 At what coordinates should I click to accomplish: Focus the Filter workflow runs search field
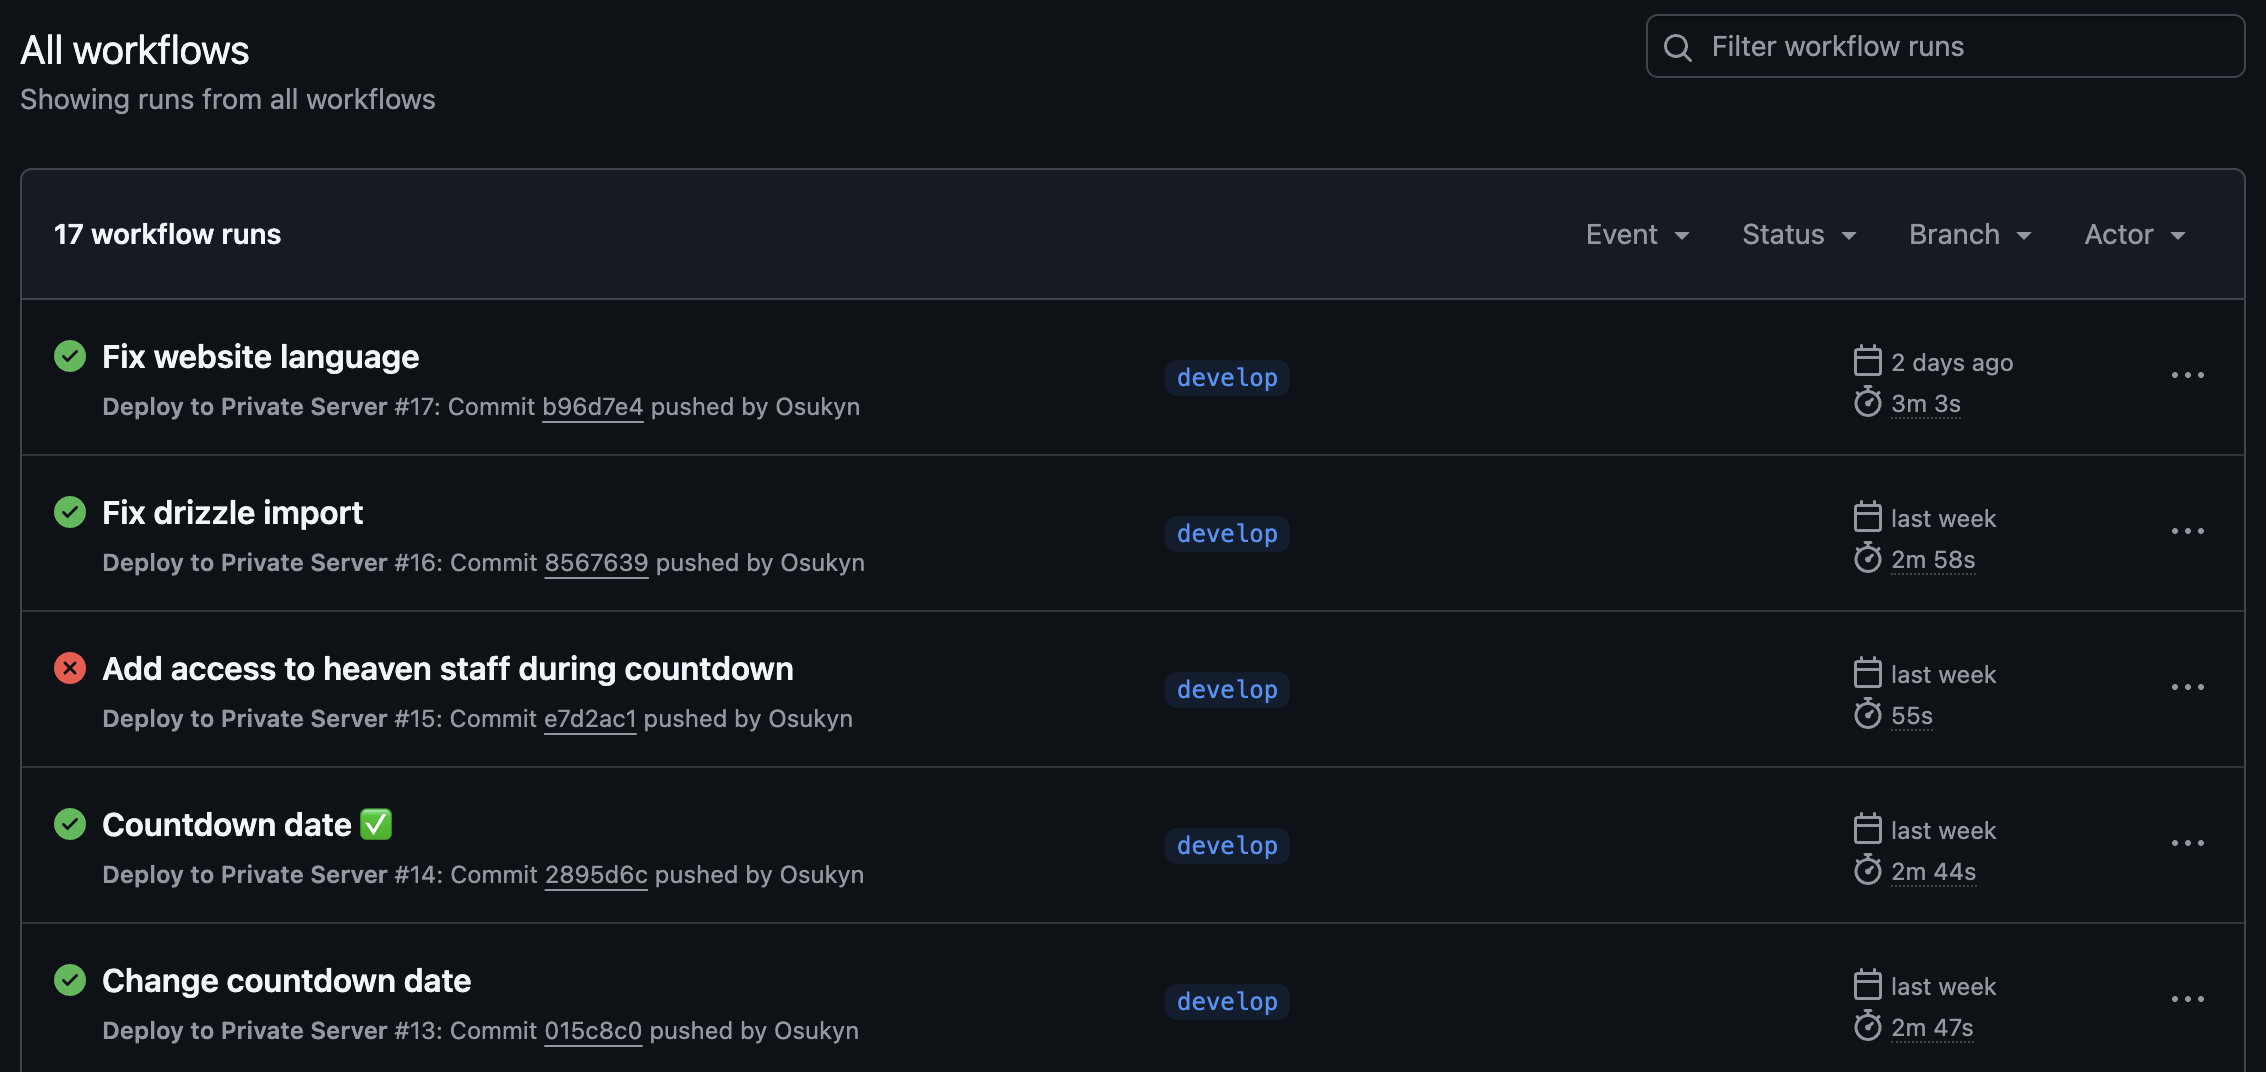pyautogui.click(x=1945, y=47)
